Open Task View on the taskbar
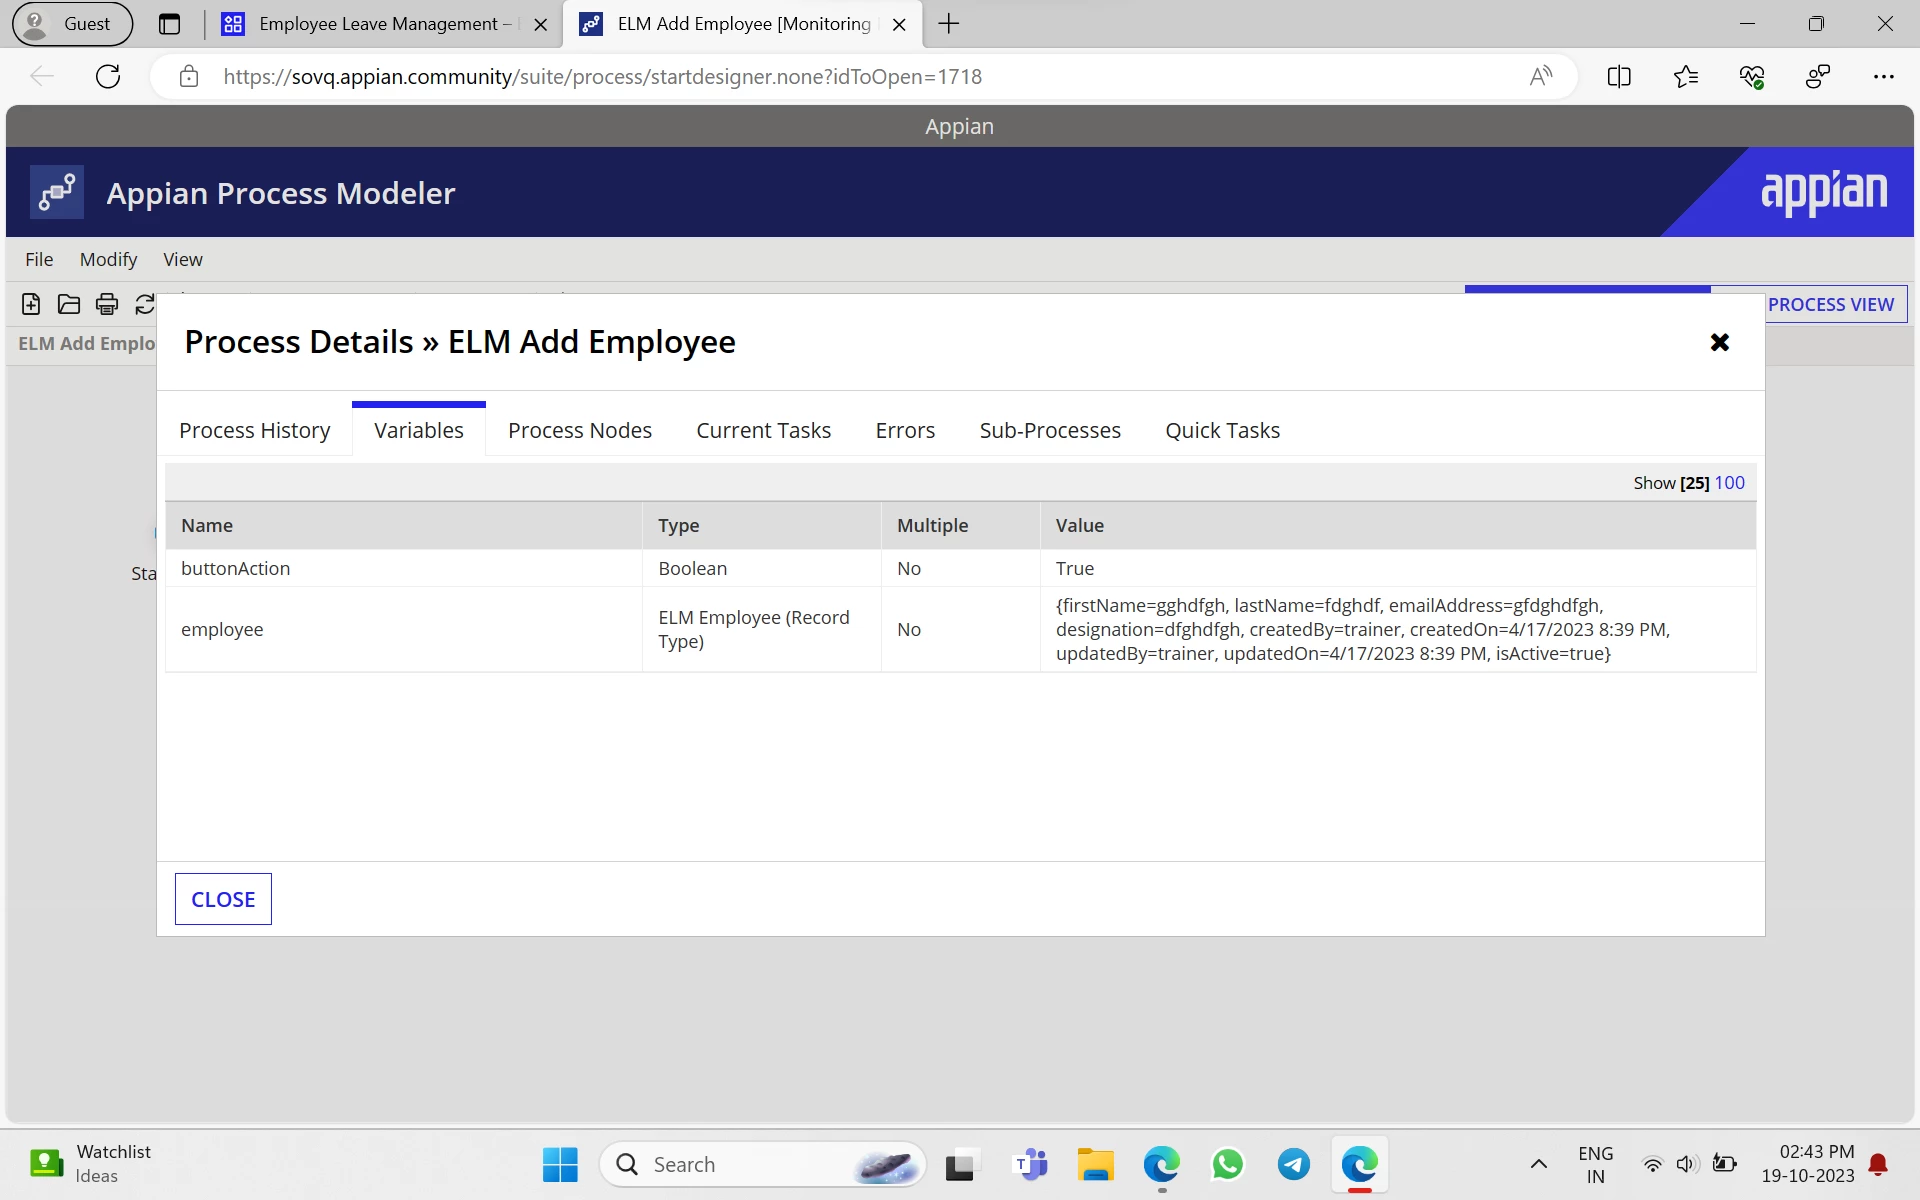The width and height of the screenshot is (1920, 1200). tap(960, 1165)
